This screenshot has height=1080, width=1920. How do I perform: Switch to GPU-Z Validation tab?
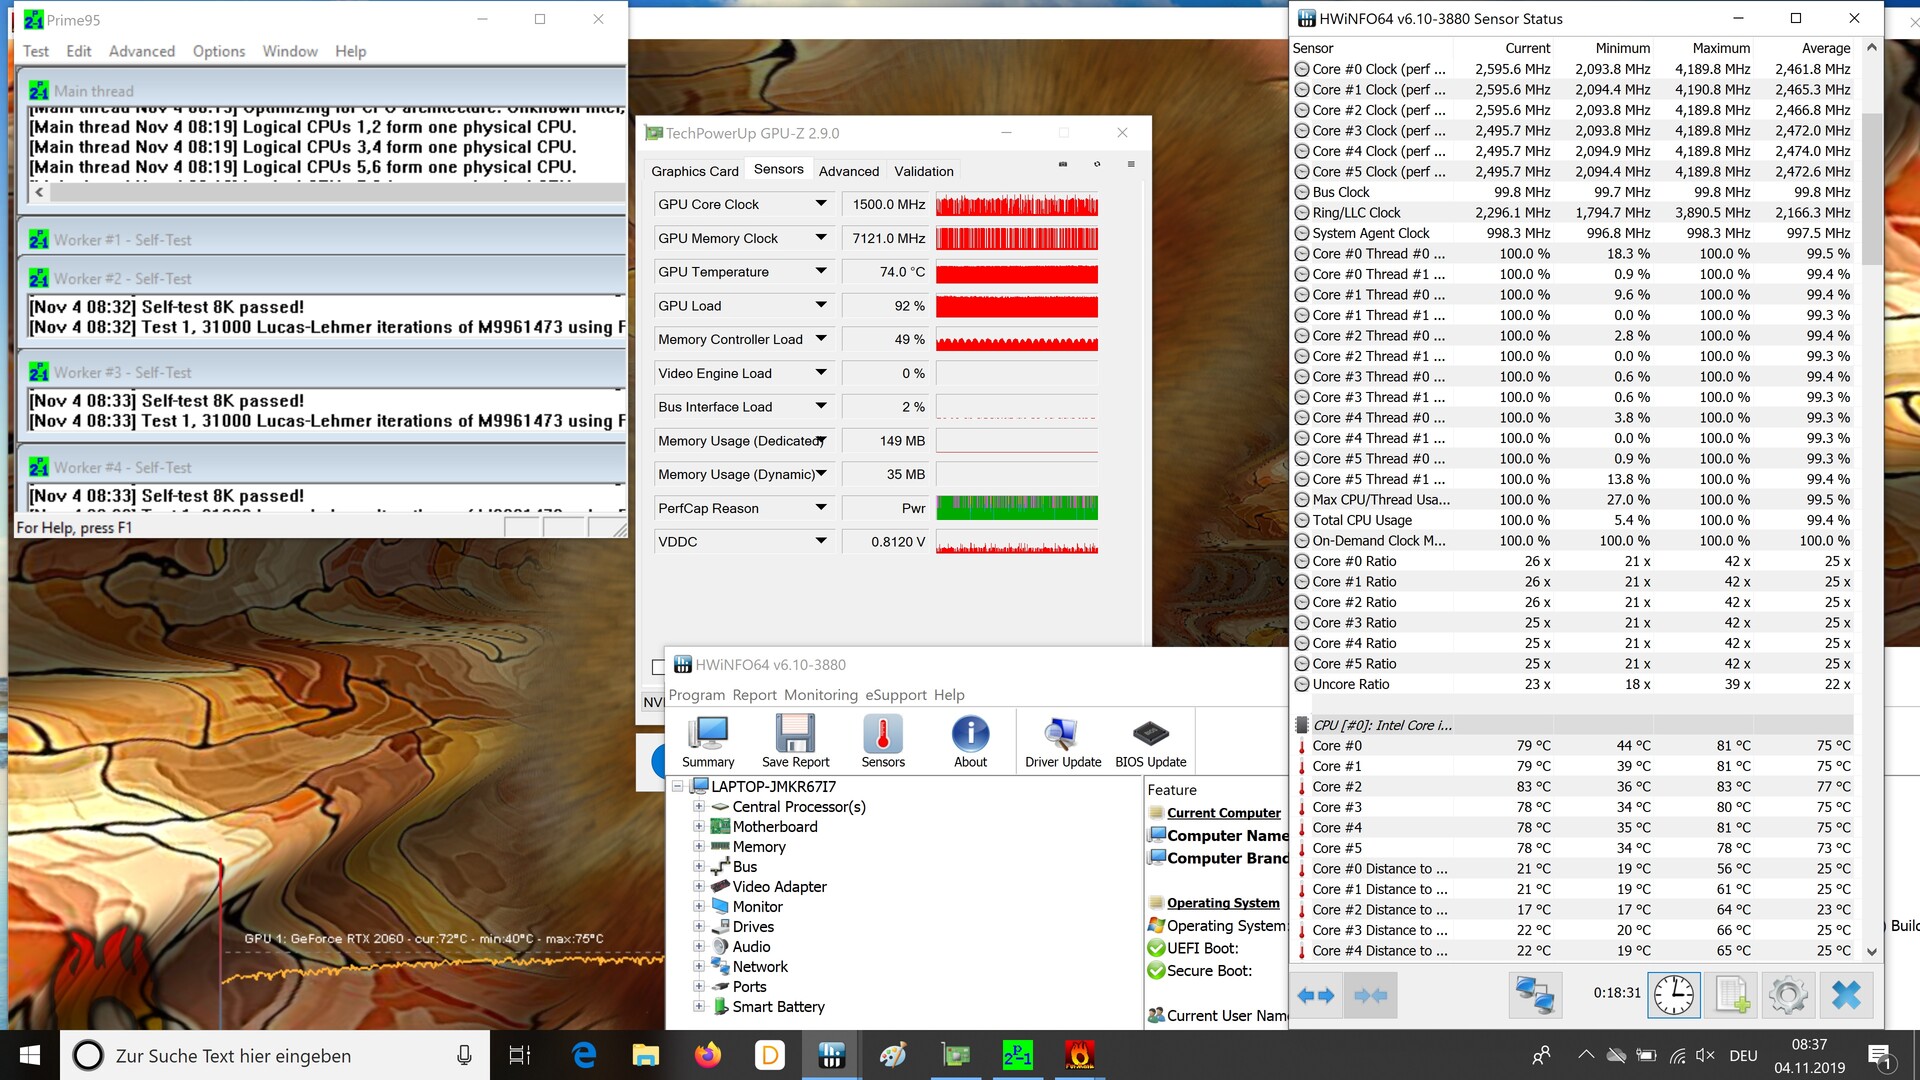click(x=924, y=171)
